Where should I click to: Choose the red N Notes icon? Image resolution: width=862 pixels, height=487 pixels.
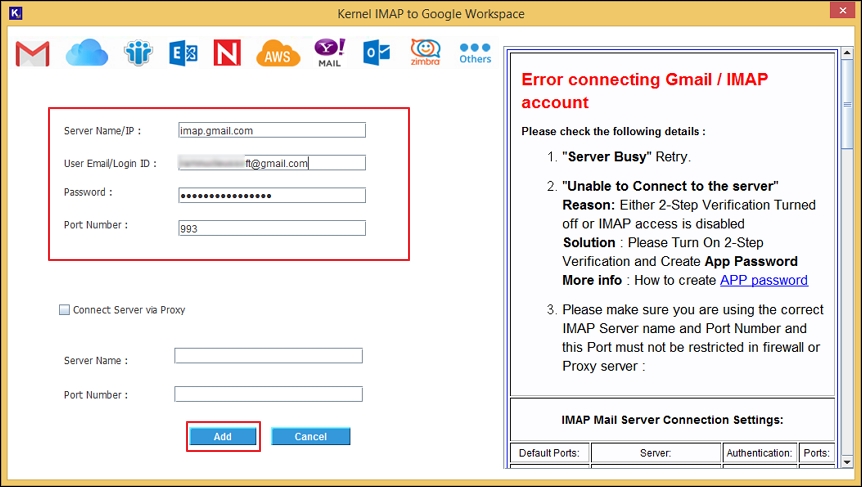pyautogui.click(x=227, y=53)
